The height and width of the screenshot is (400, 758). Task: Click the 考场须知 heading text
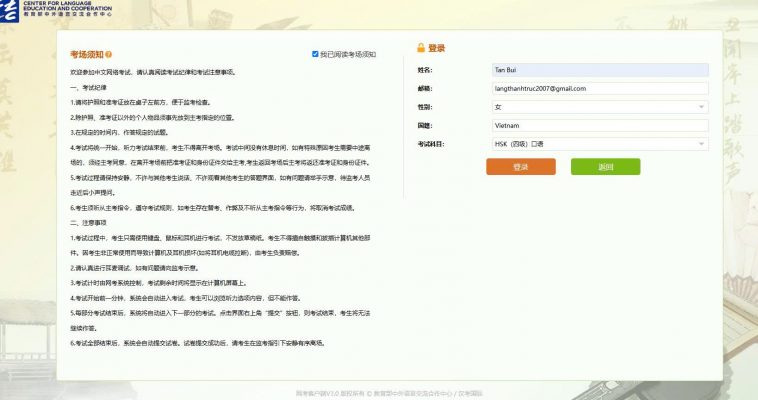[87, 55]
